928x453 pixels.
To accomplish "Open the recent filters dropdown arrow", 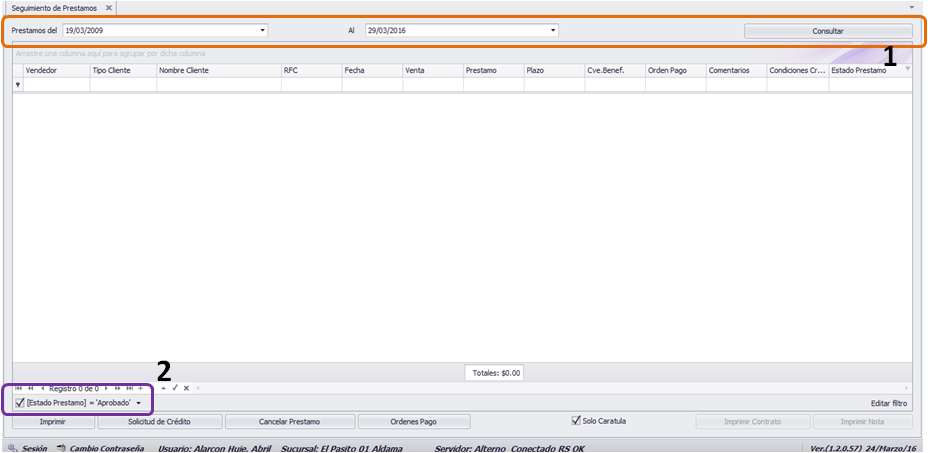I will coord(138,403).
